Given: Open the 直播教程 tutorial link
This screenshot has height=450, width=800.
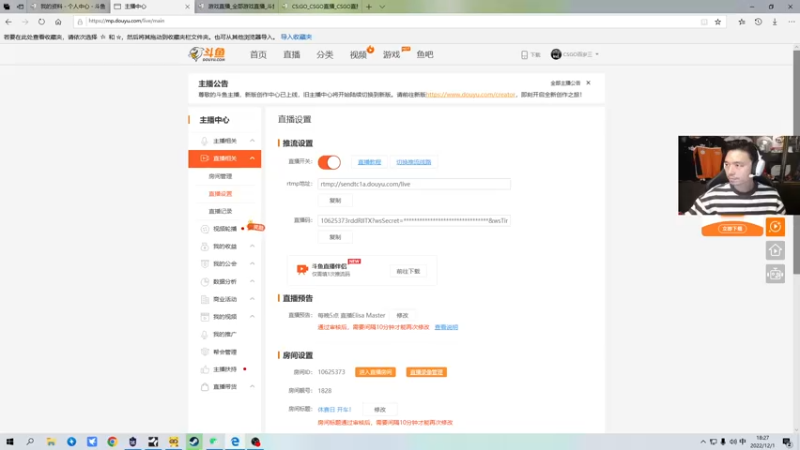Looking at the screenshot, I should [369, 162].
